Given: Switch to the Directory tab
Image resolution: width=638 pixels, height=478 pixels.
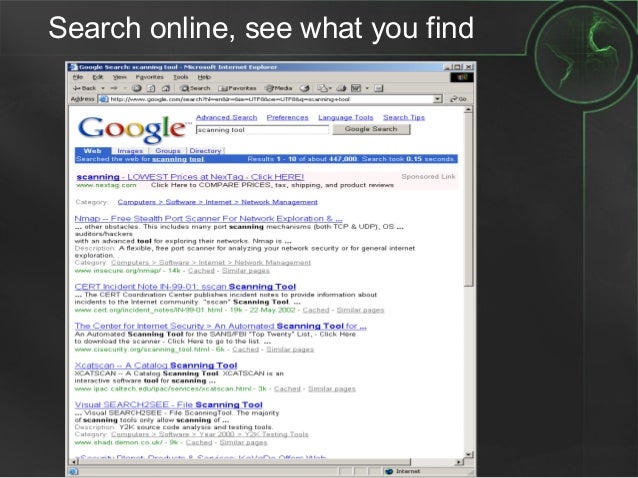Looking at the screenshot, I should click(x=205, y=151).
